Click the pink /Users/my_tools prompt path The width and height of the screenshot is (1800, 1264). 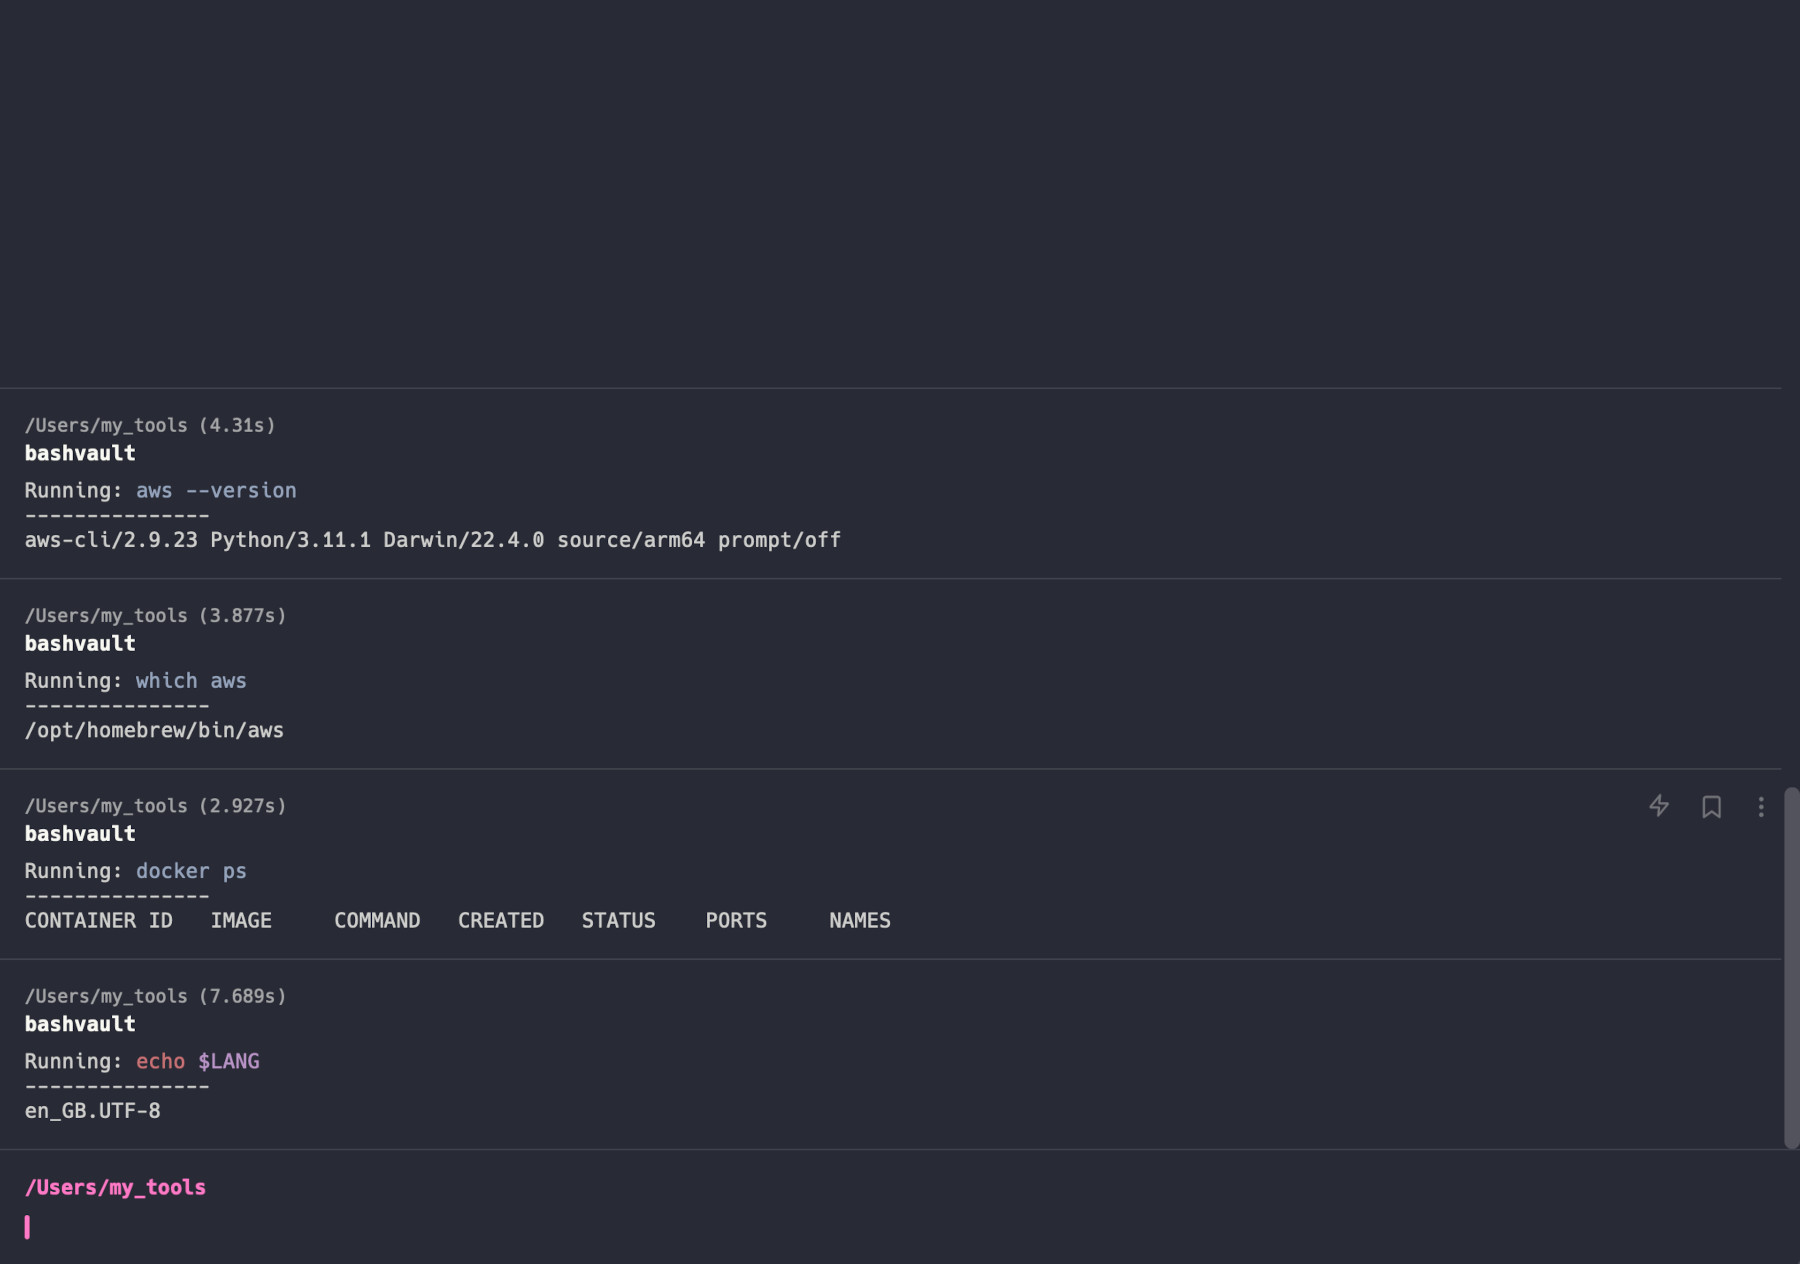115,1187
